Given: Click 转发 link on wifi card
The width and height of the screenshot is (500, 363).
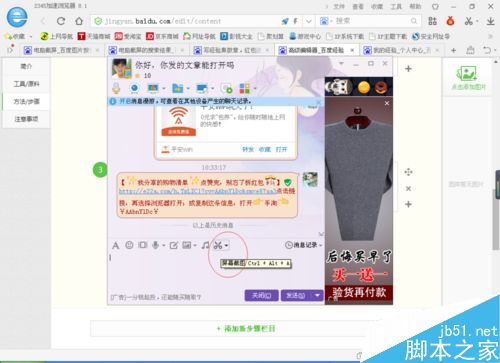Looking at the screenshot, I should coord(248,149).
